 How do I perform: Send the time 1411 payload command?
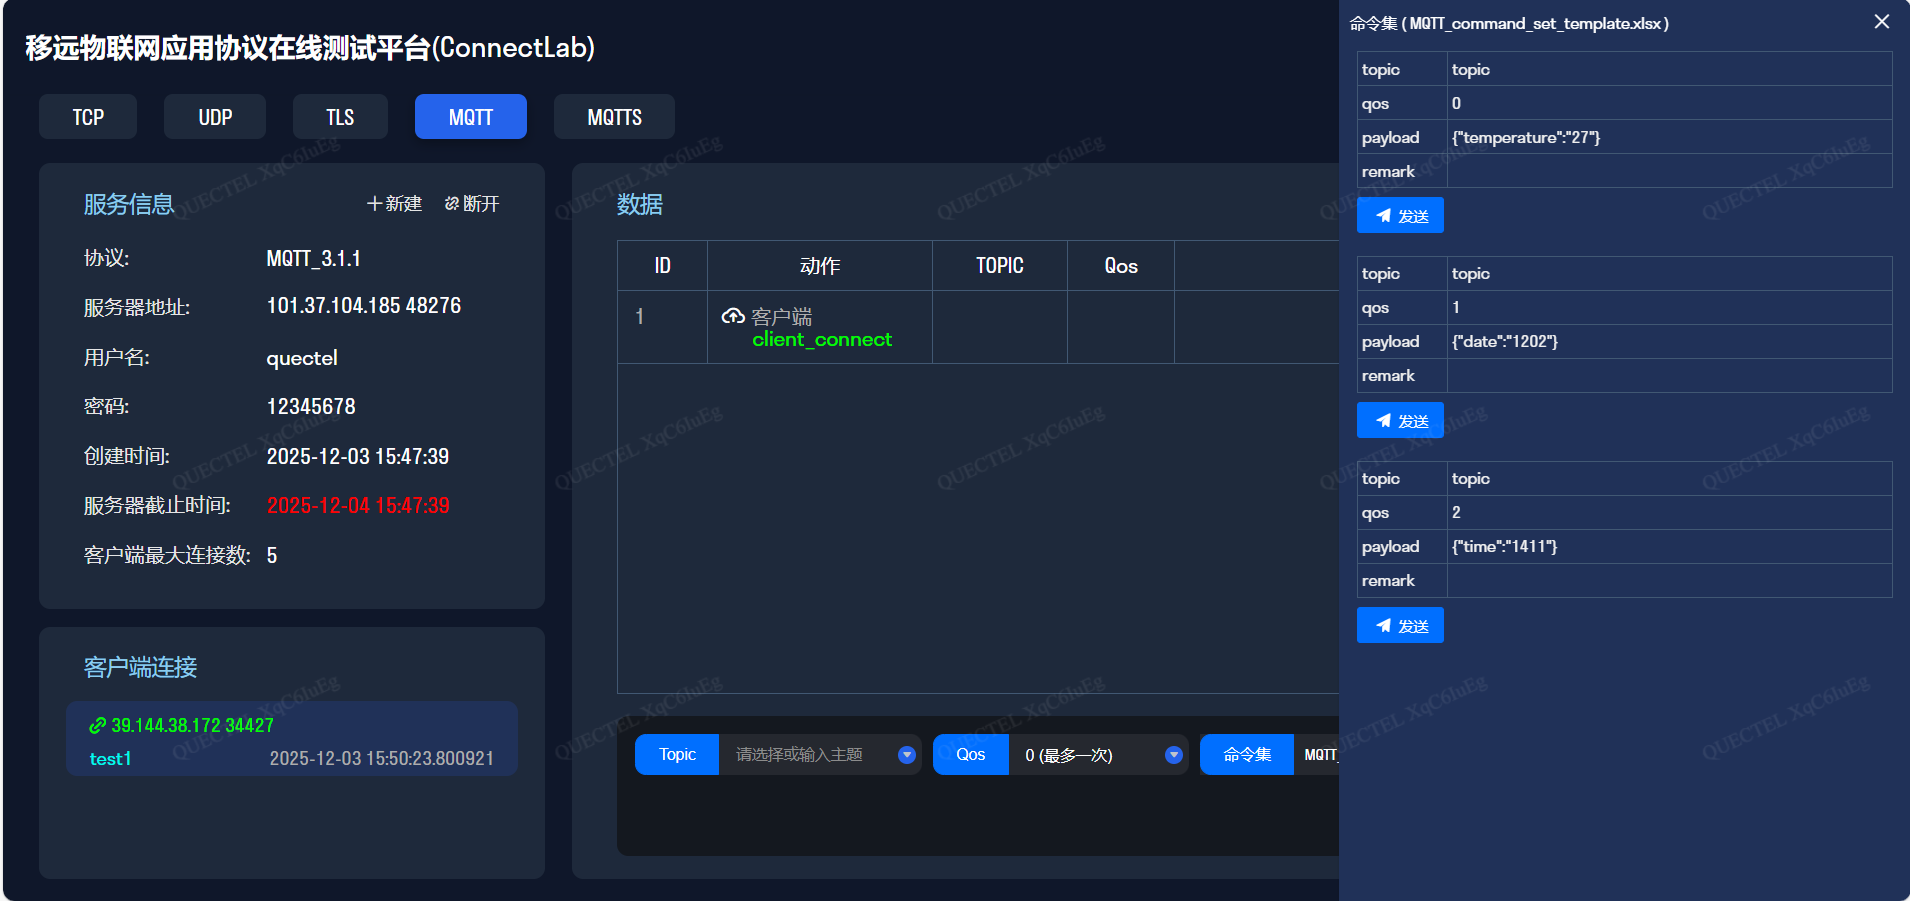[1399, 626]
